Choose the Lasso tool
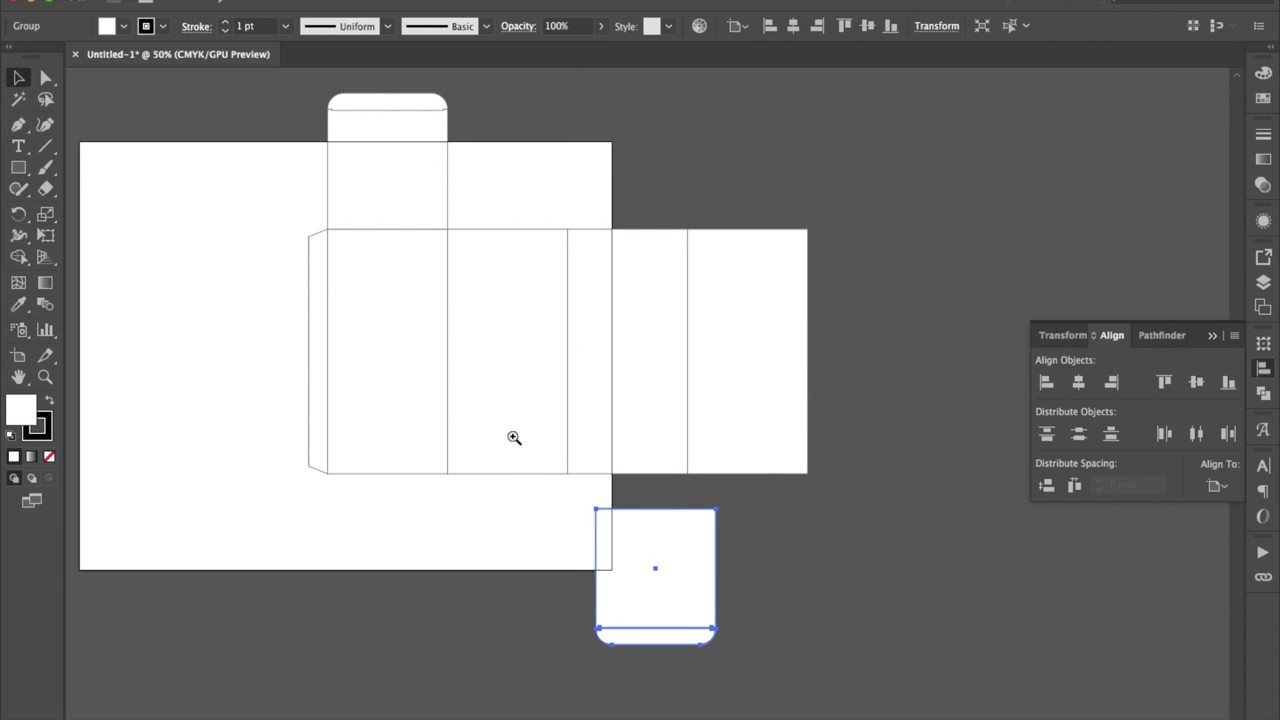The height and width of the screenshot is (720, 1280). pyautogui.click(x=45, y=99)
